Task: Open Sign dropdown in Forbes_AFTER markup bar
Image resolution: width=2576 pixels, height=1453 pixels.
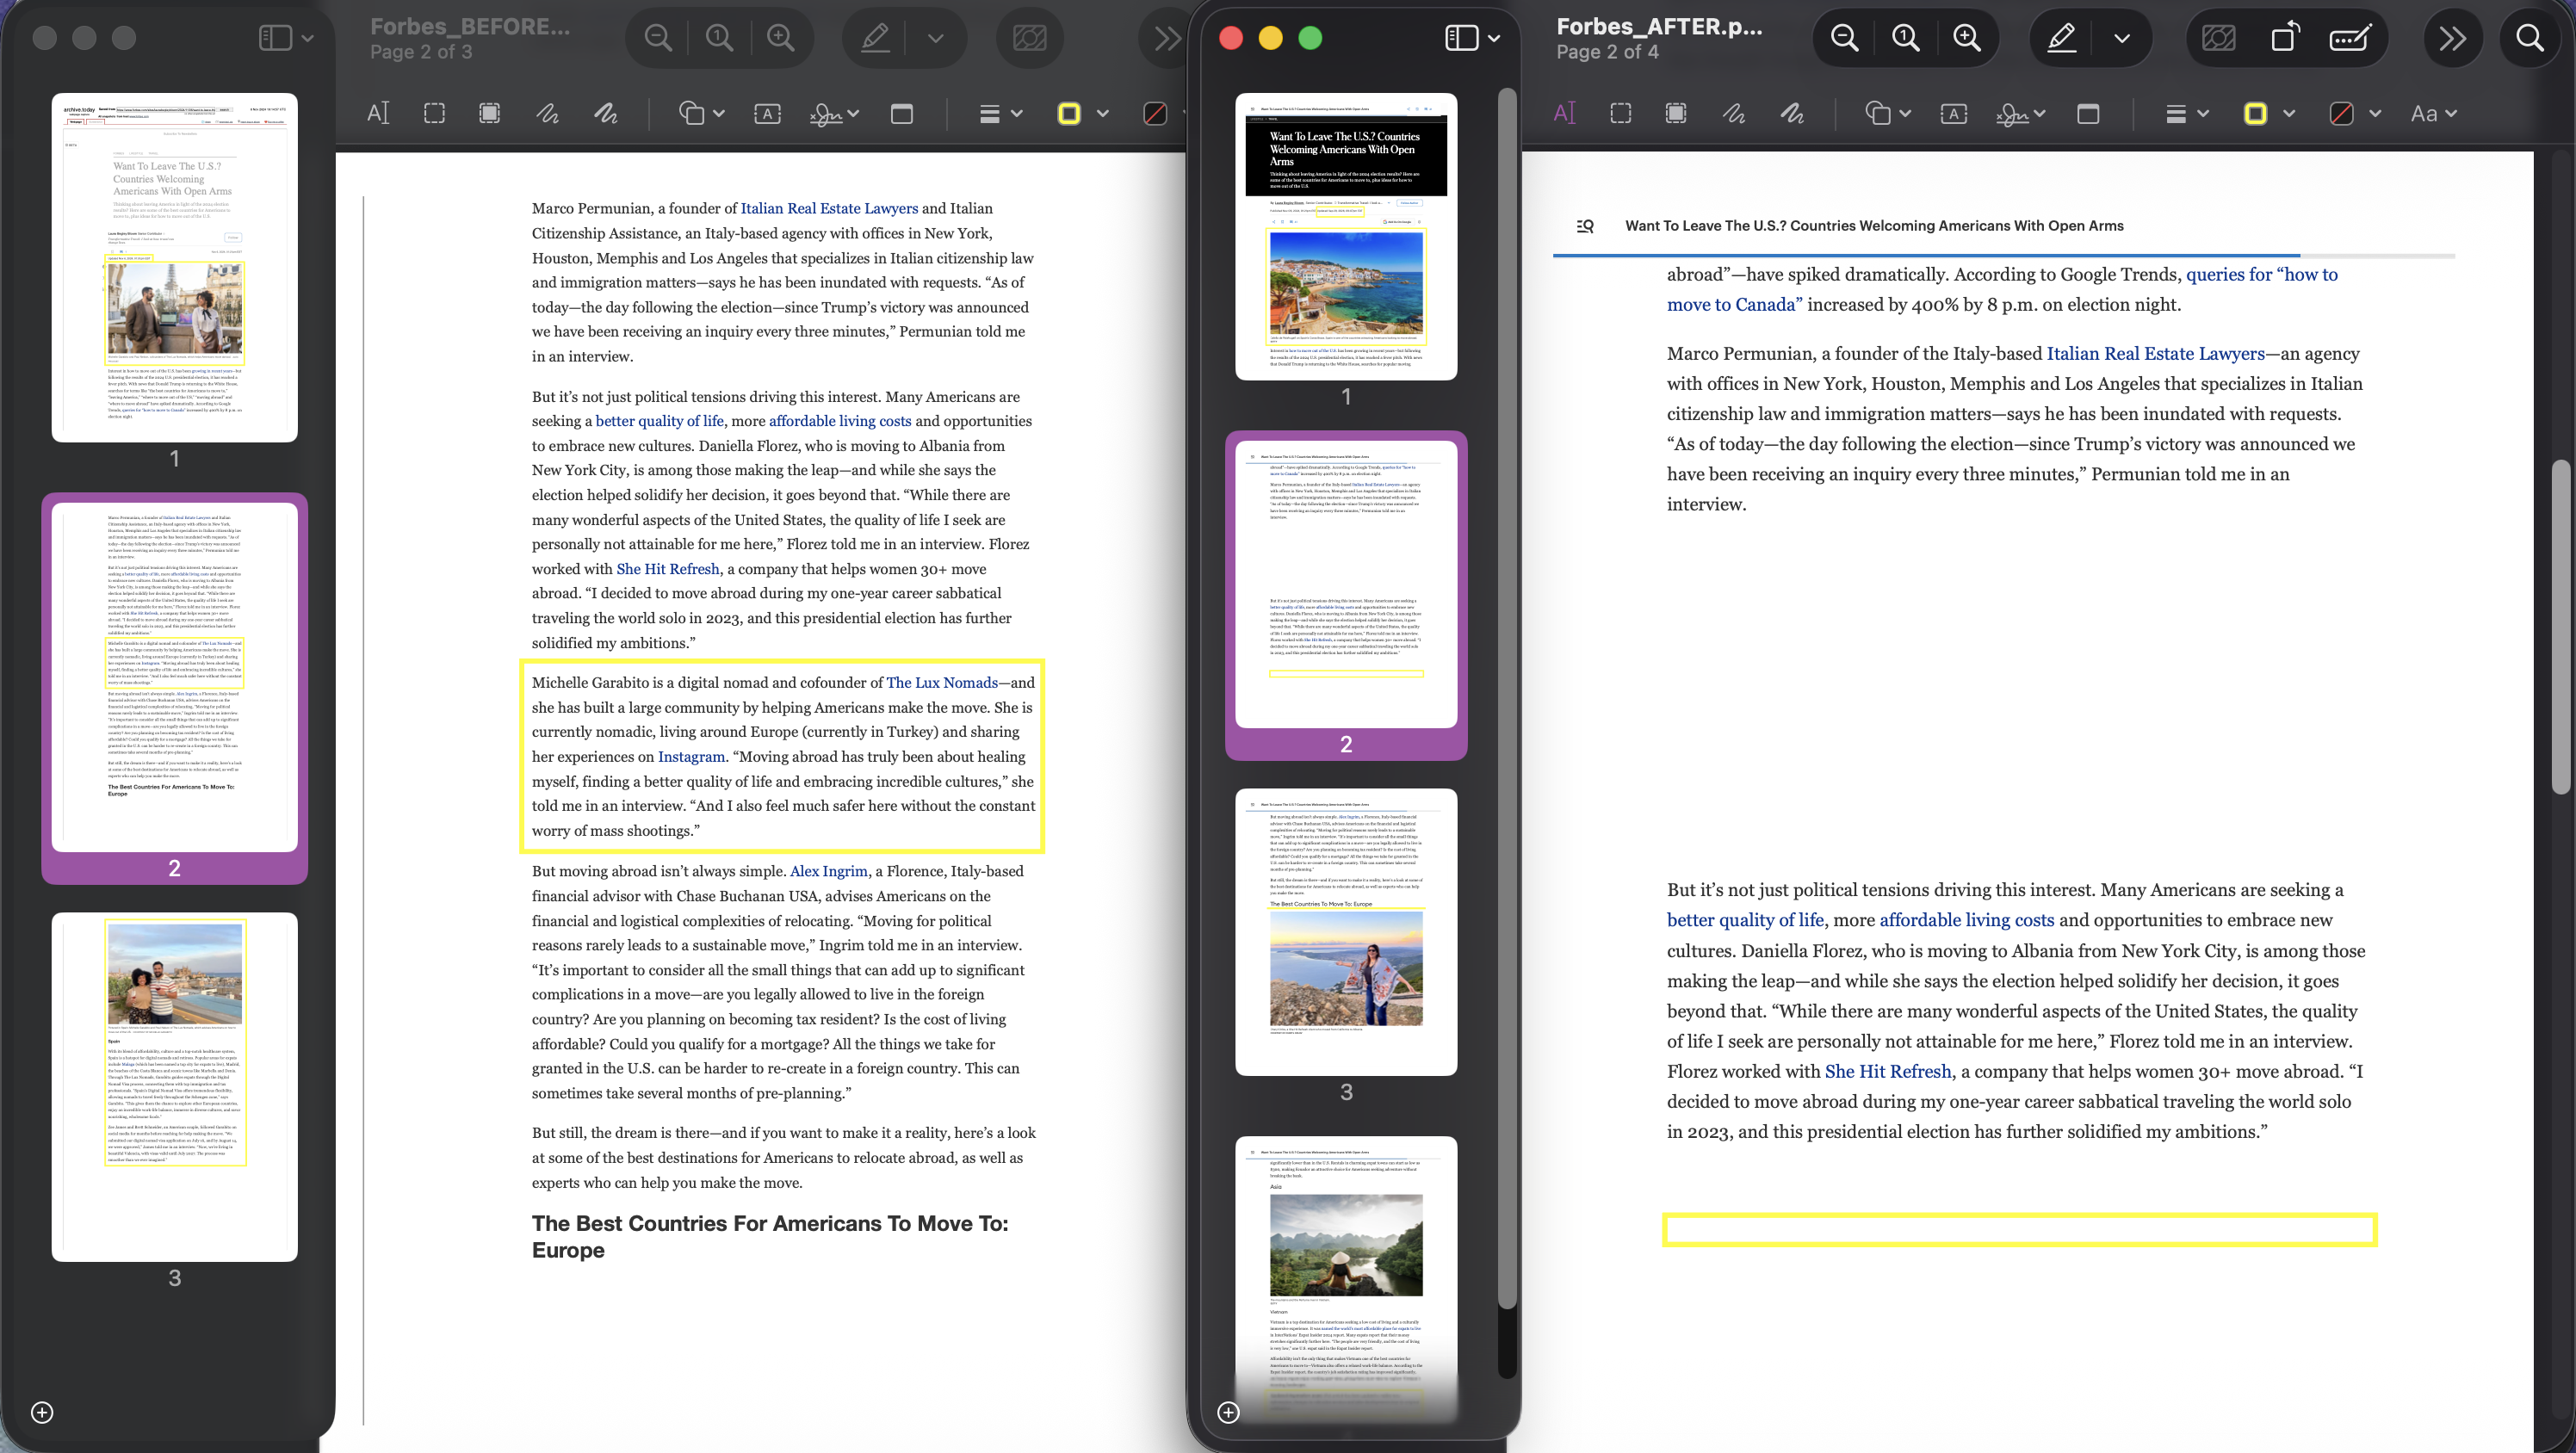Action: (x=2020, y=113)
